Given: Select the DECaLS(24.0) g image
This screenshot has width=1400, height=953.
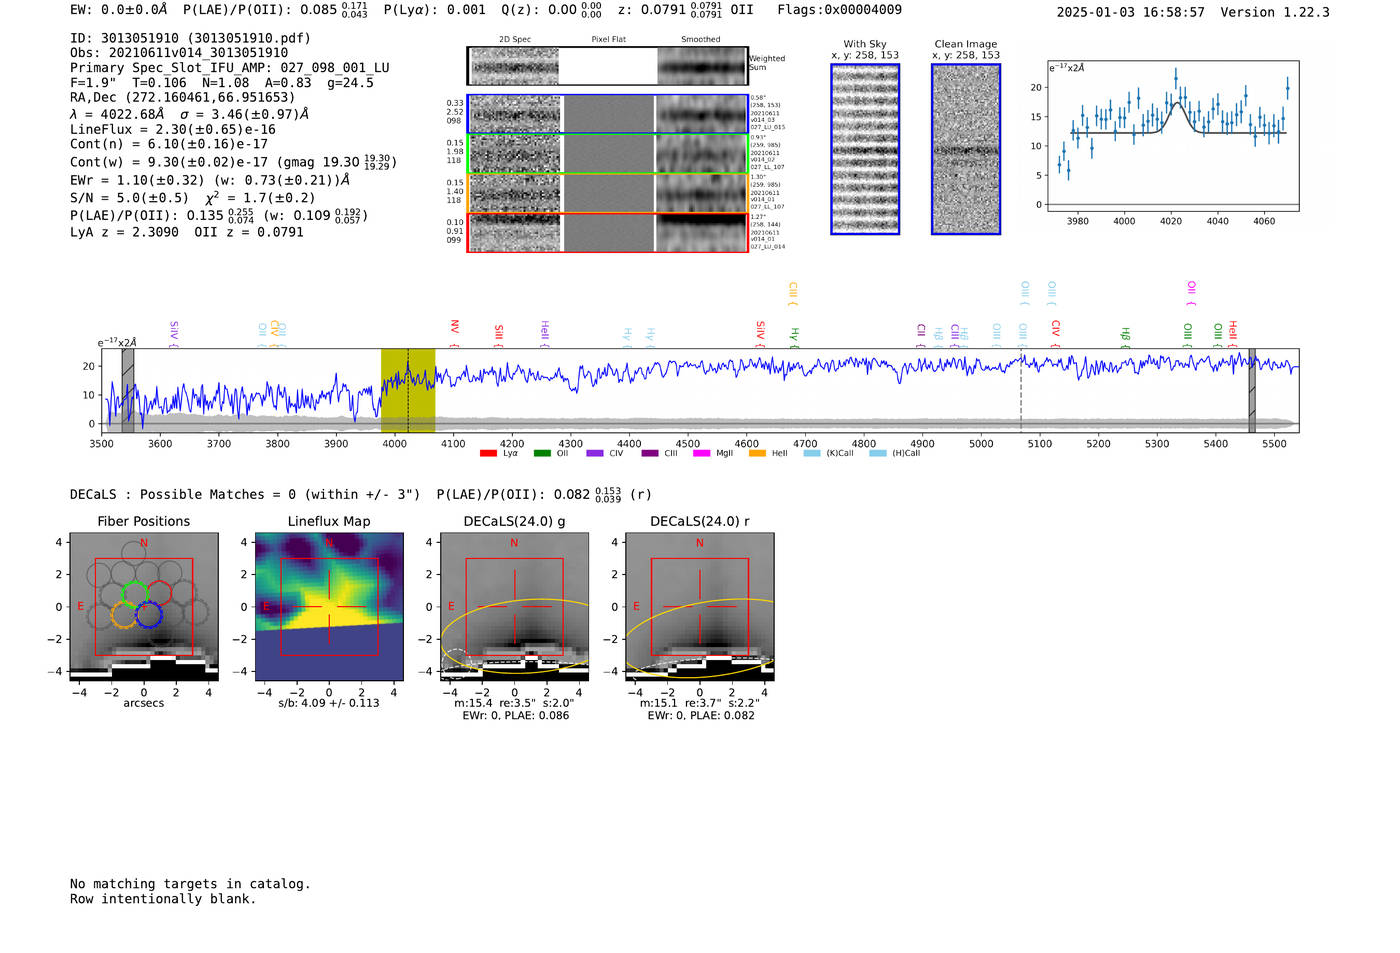Looking at the screenshot, I should [514, 607].
